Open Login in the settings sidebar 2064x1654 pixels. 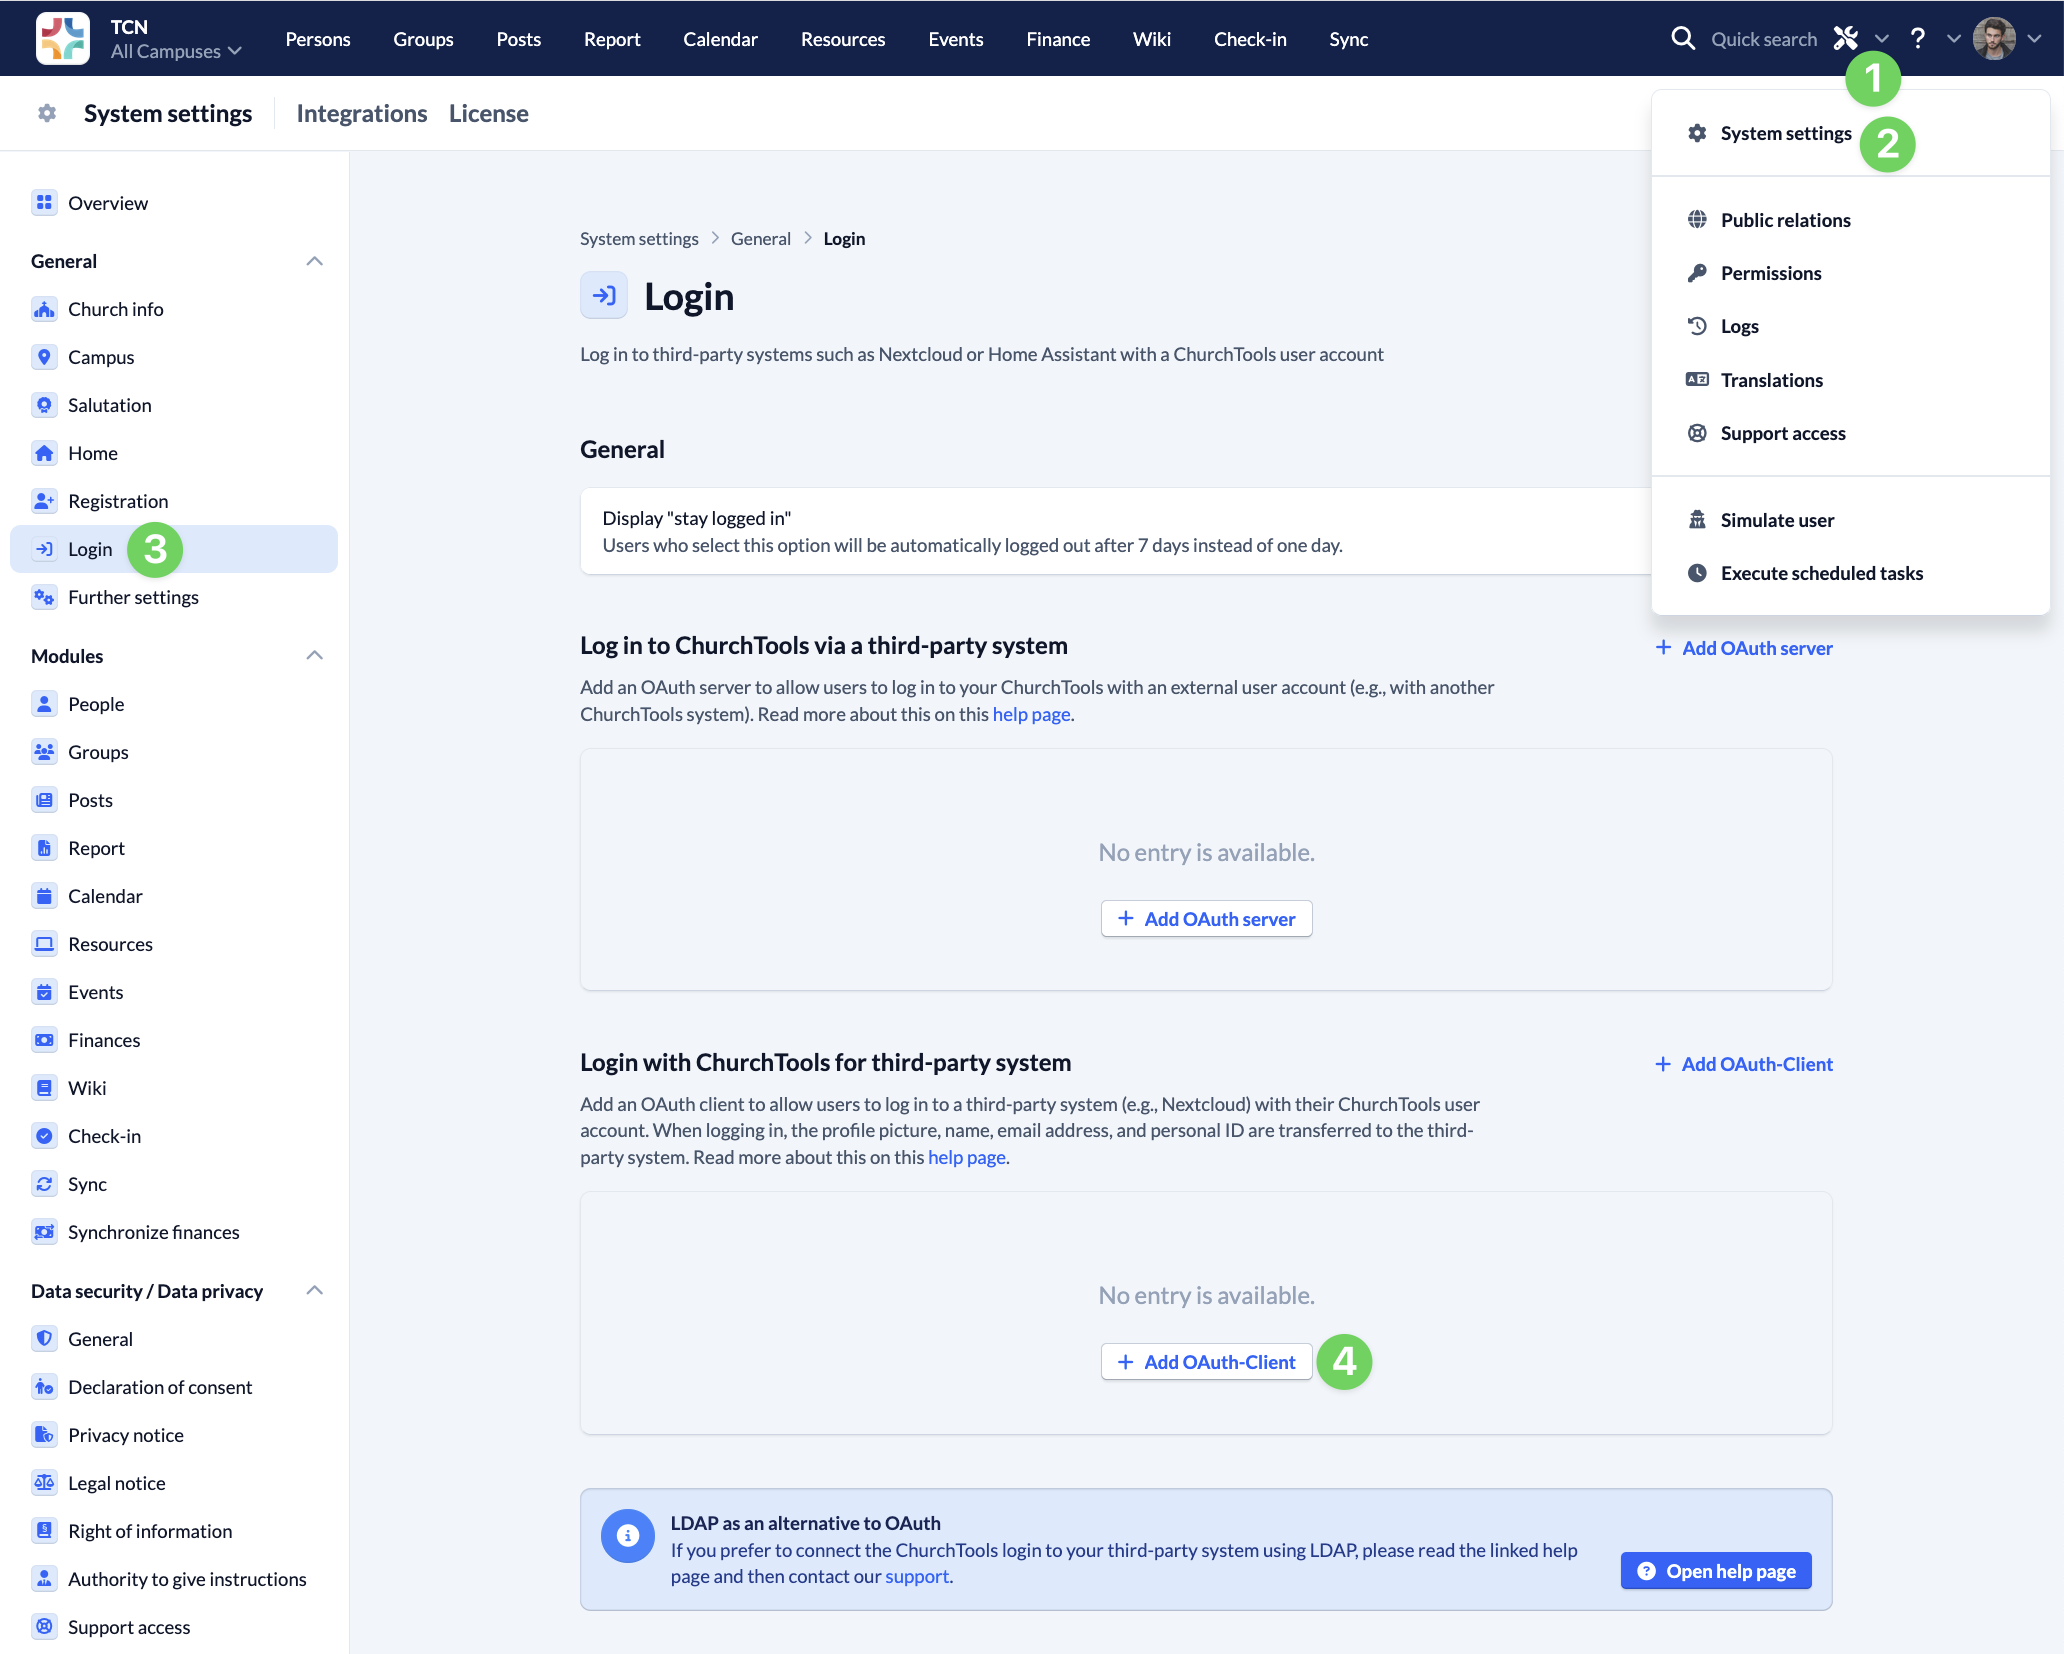click(x=174, y=549)
